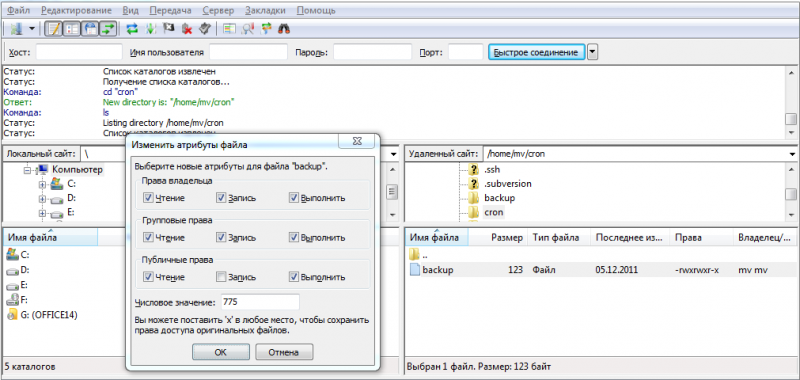
Task: Open the Site Manager icon
Action: (17, 29)
